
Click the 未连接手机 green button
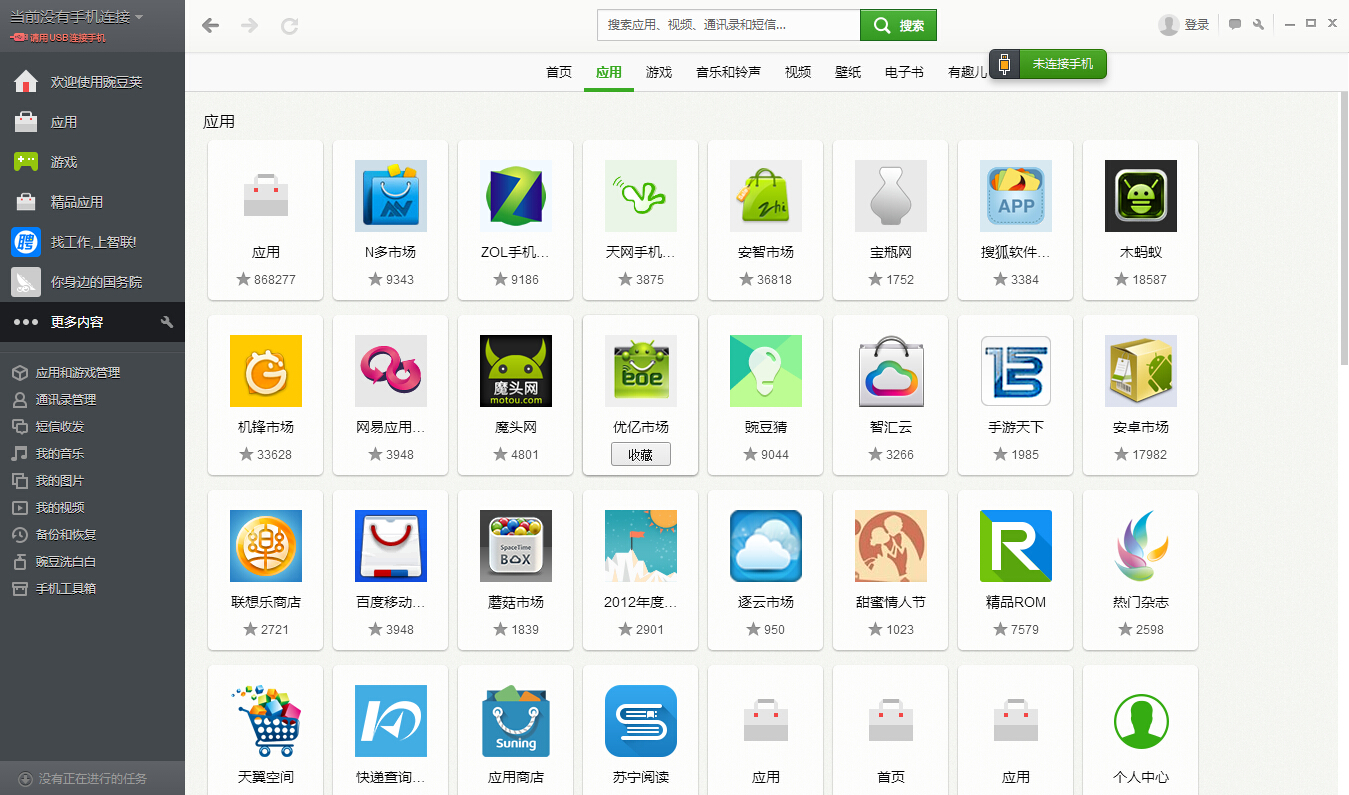point(1063,64)
